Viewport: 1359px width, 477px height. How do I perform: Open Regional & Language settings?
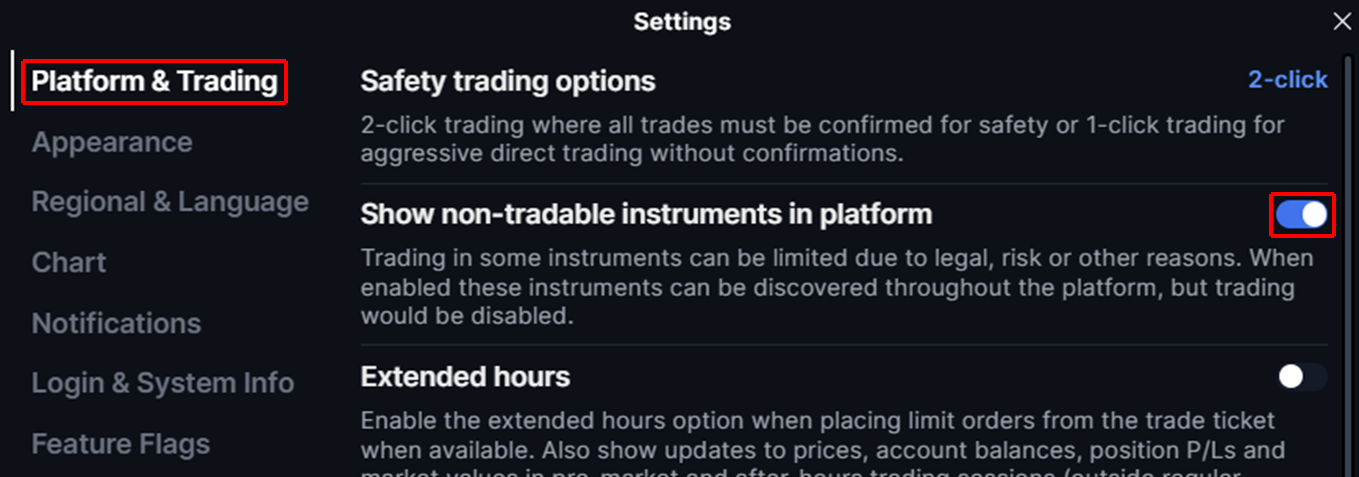click(170, 202)
